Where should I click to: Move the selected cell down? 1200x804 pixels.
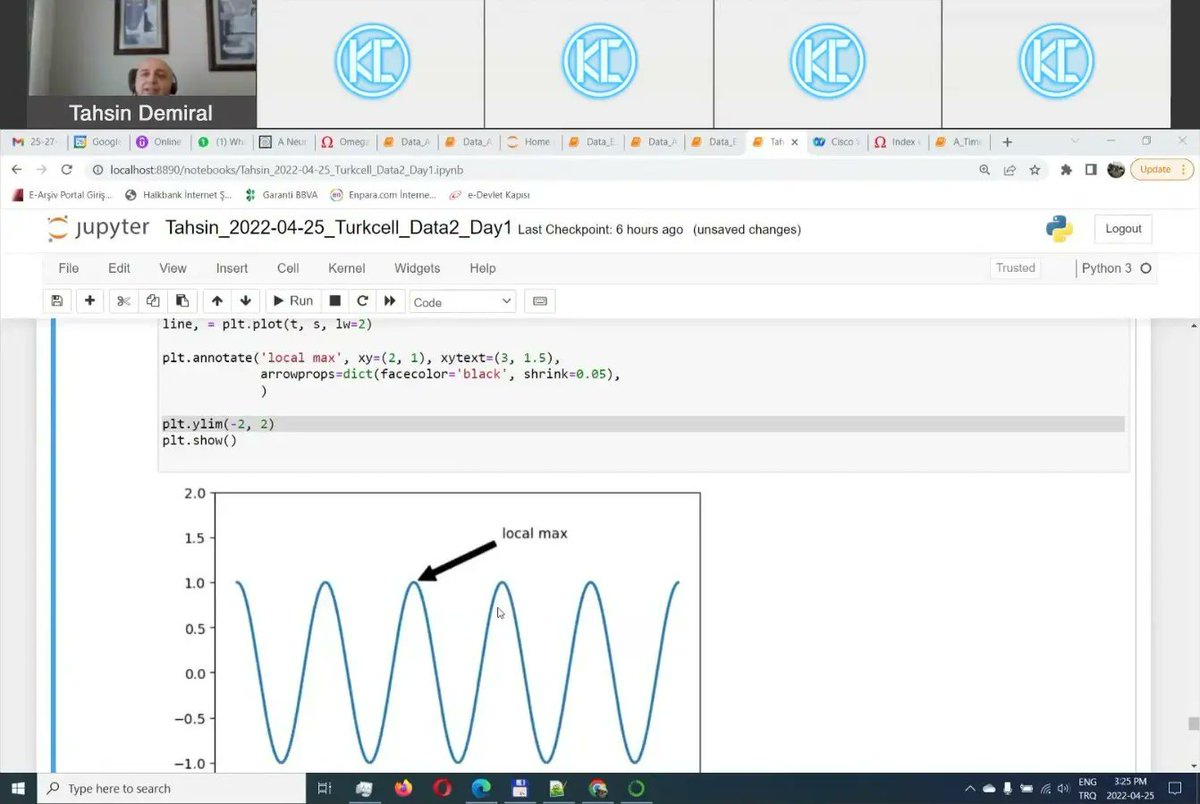pos(246,301)
